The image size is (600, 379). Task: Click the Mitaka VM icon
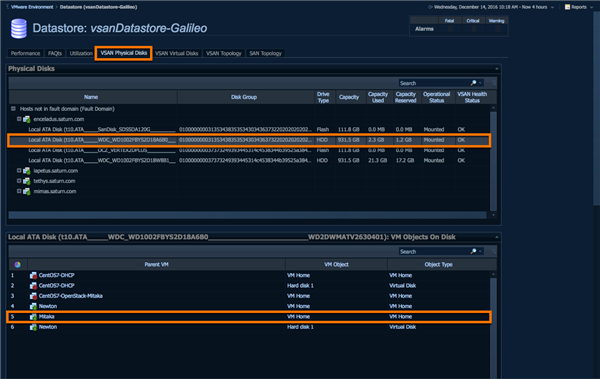(x=34, y=317)
